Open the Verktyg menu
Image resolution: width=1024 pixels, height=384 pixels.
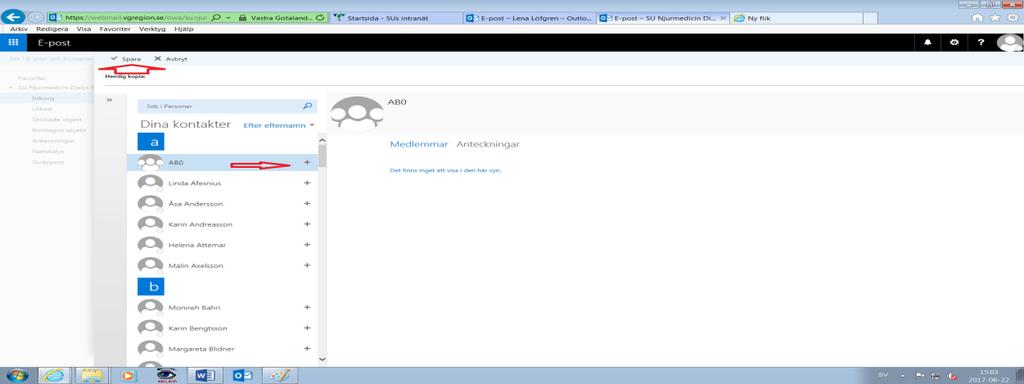pos(152,29)
